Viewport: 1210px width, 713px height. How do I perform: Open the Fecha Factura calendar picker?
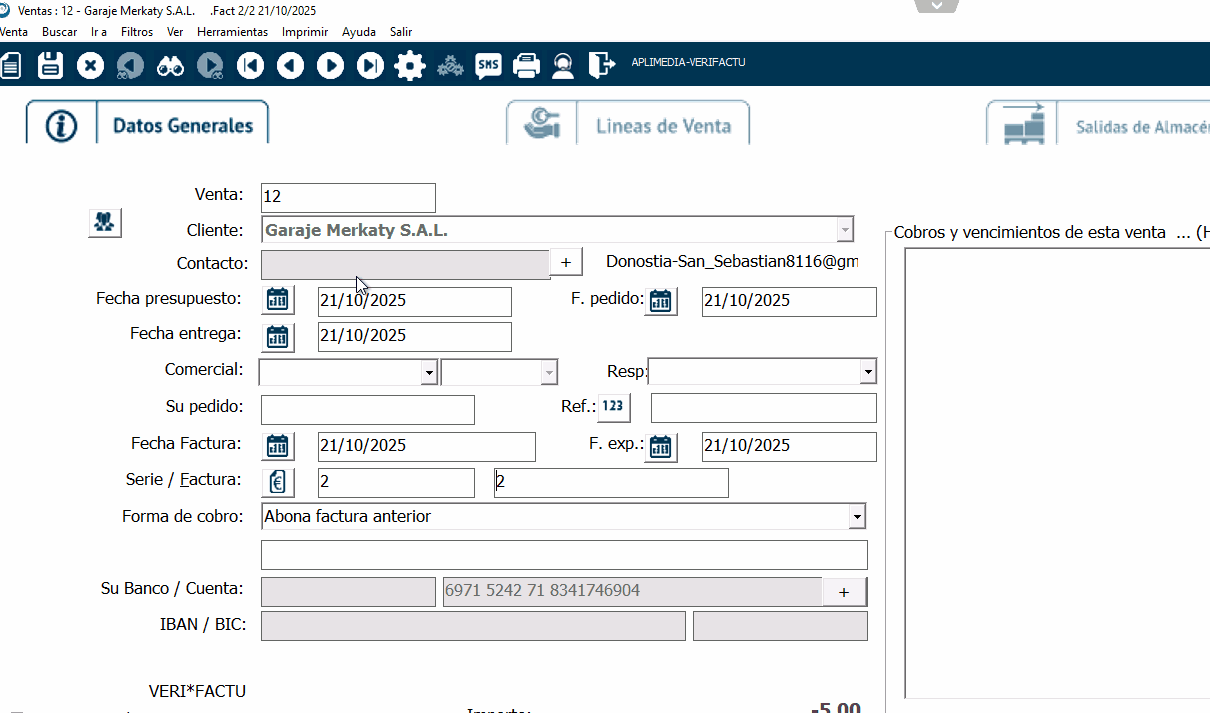click(278, 446)
